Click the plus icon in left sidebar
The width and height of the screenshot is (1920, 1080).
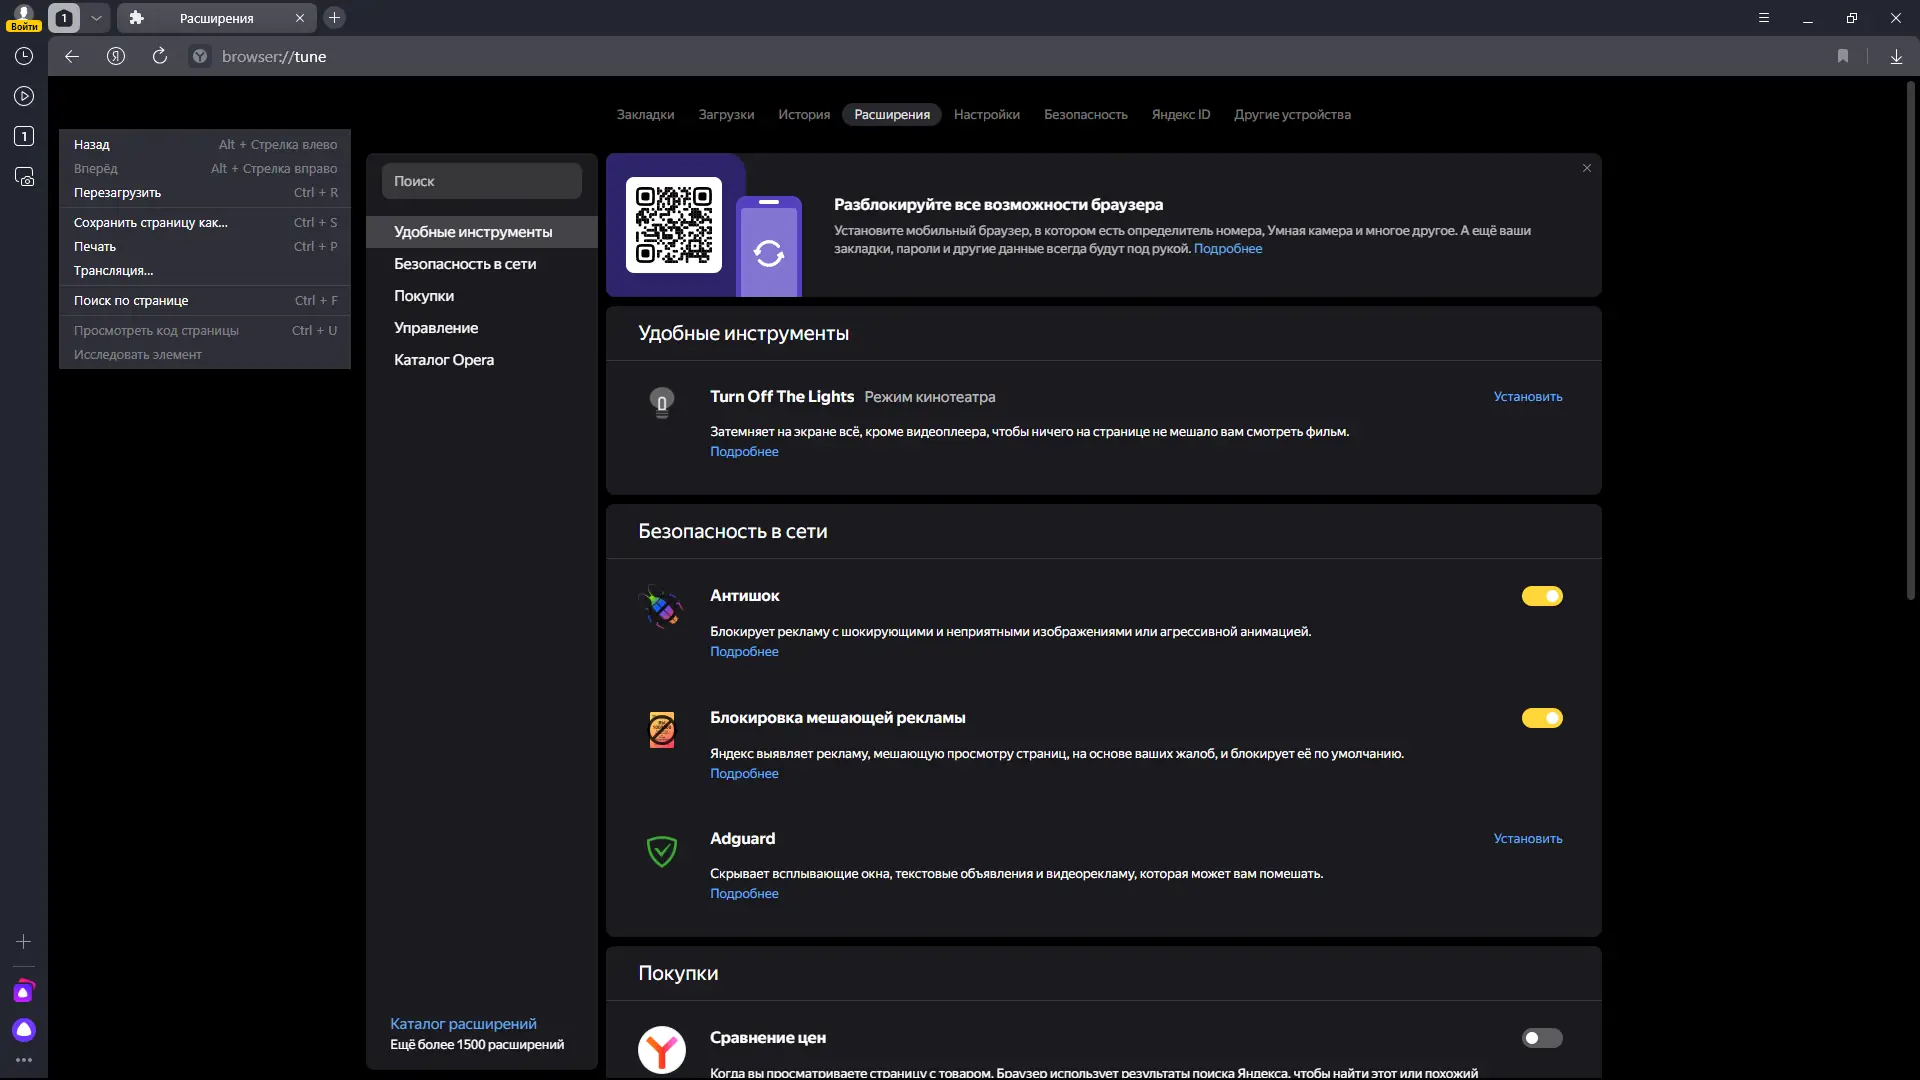click(x=24, y=942)
